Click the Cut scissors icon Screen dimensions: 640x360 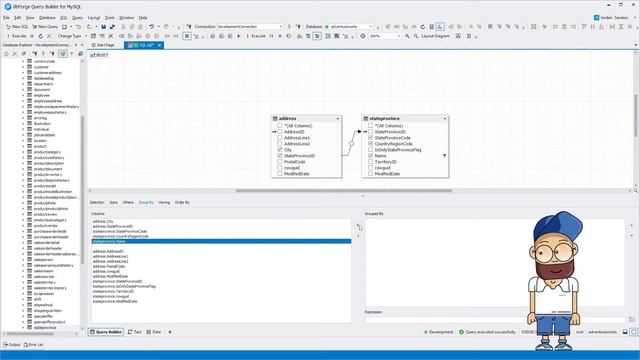coord(123,27)
